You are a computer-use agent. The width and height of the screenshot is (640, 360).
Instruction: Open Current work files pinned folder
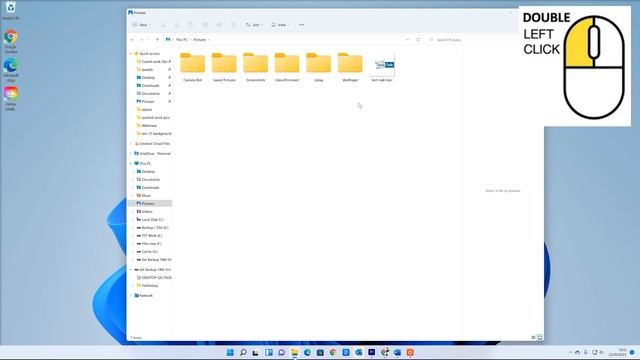click(153, 62)
